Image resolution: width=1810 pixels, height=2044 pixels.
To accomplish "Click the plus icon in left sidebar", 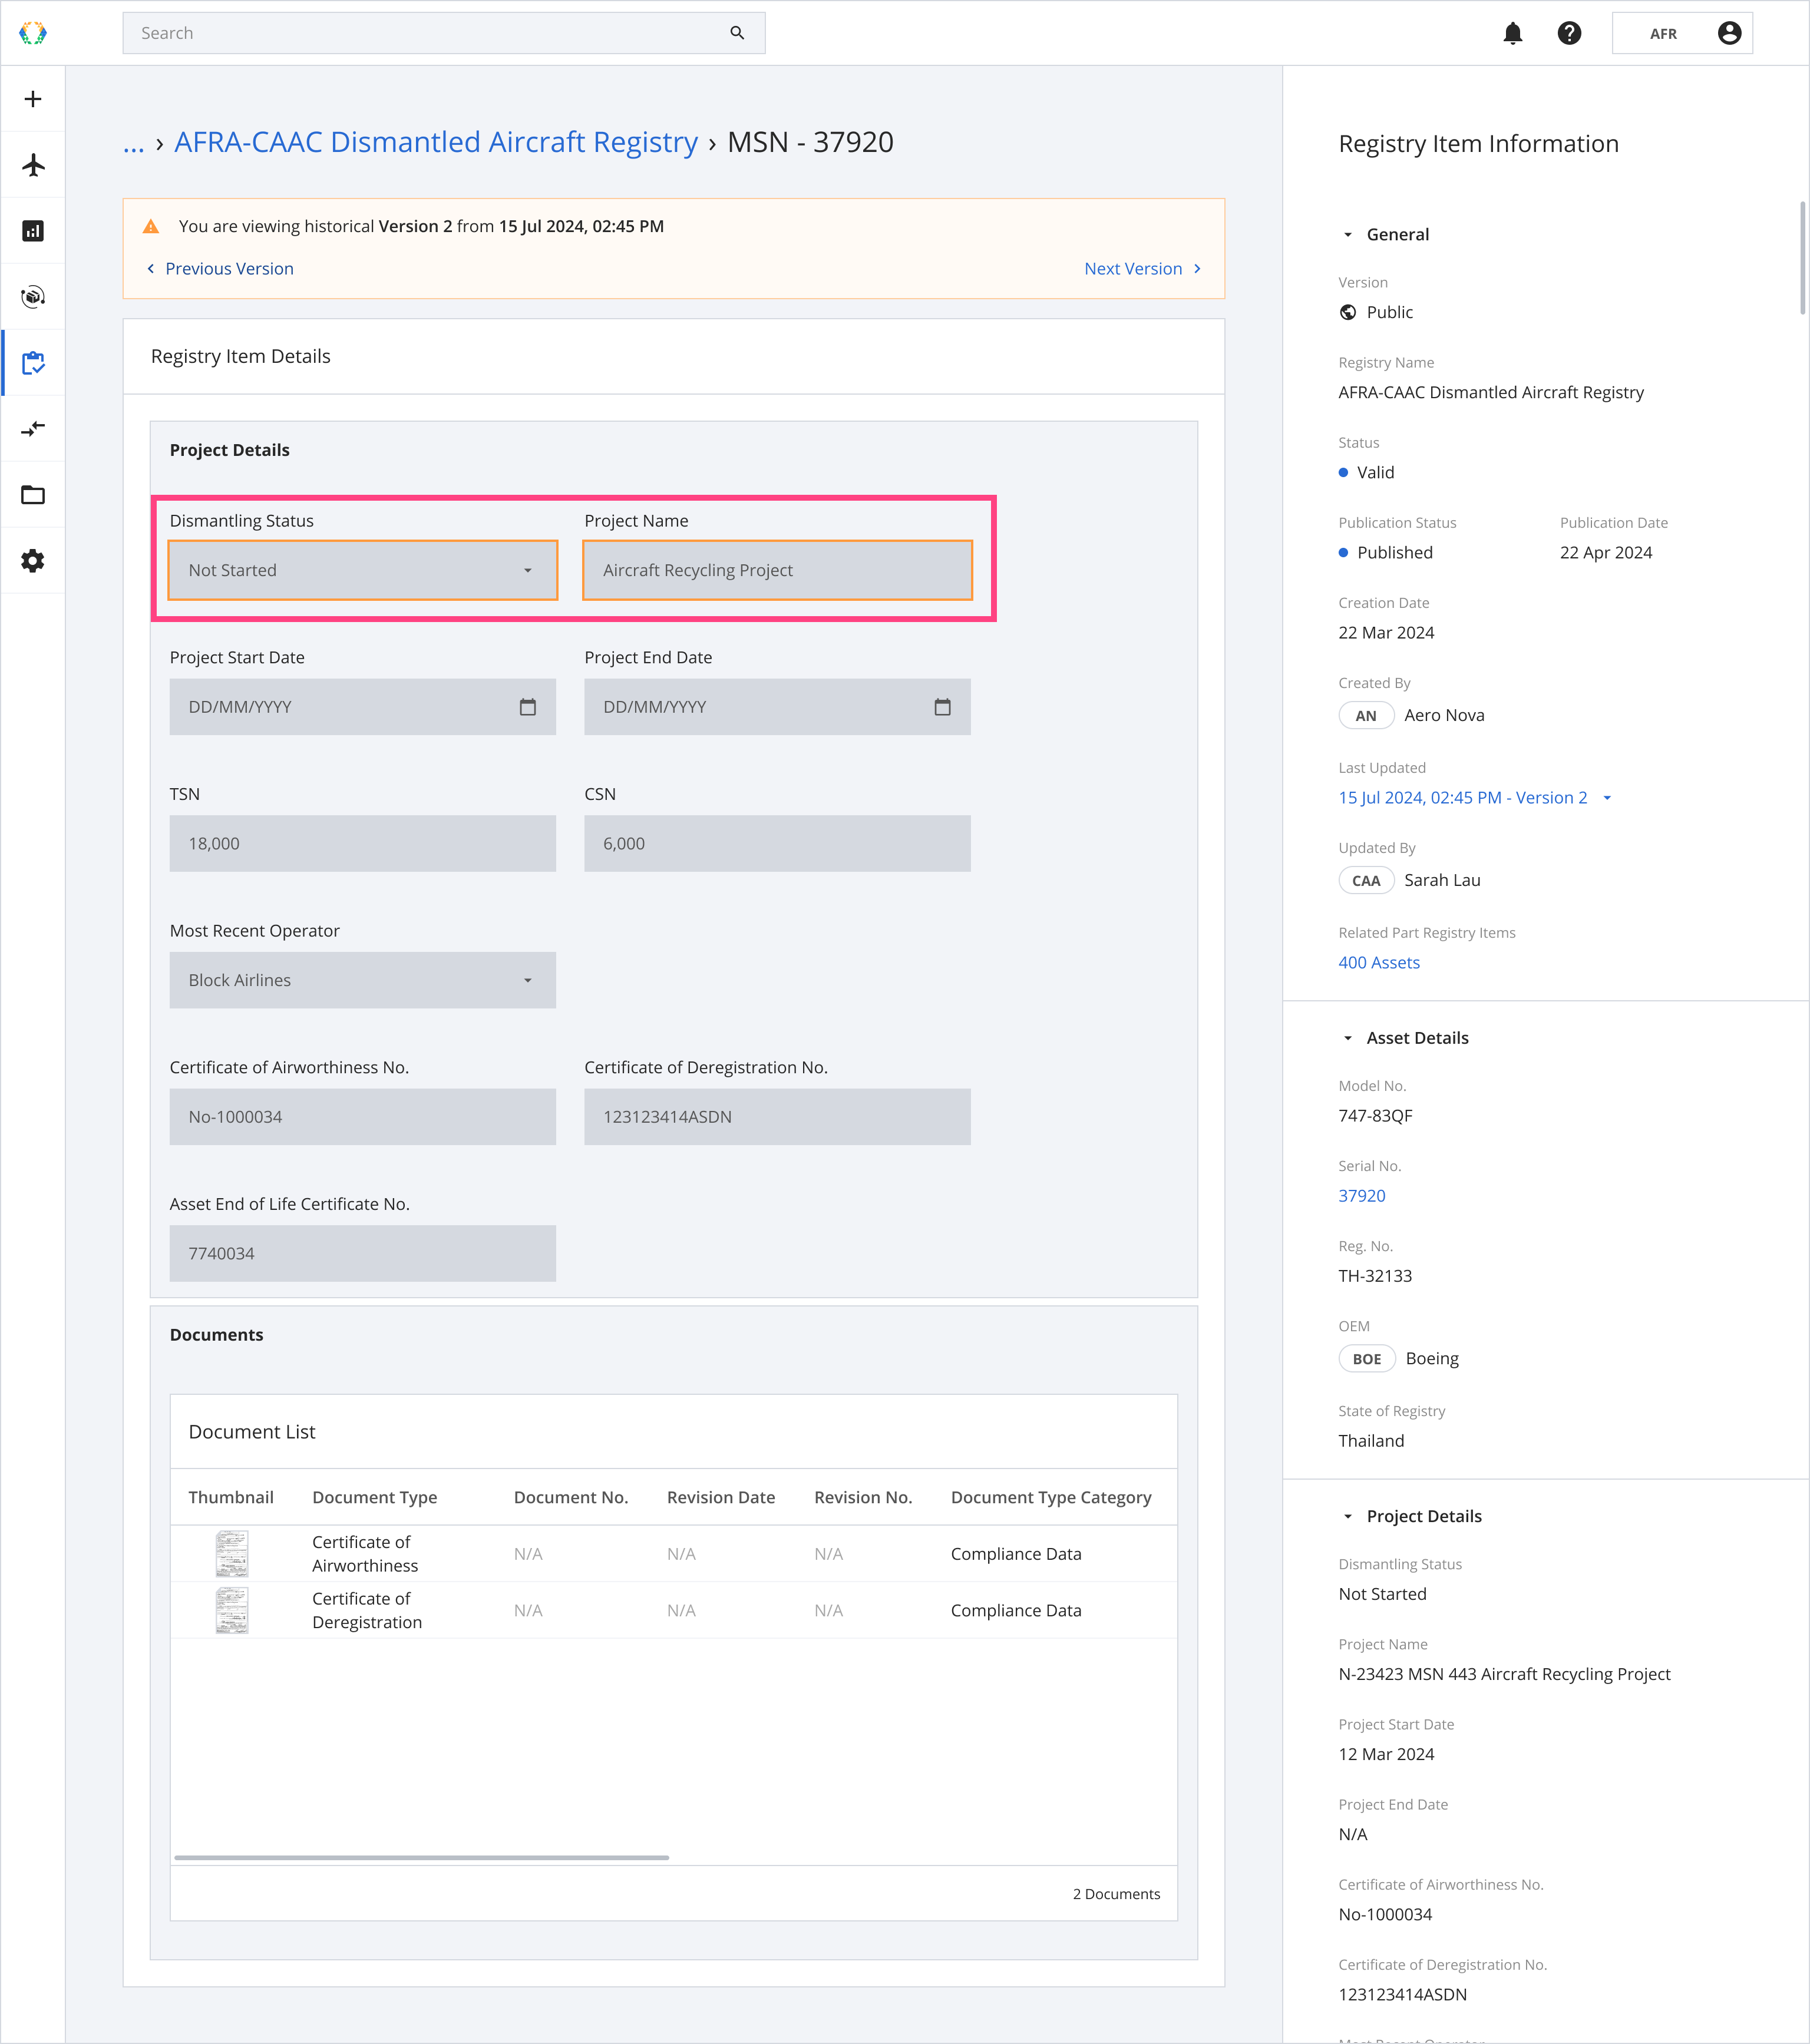I will coord(33,99).
